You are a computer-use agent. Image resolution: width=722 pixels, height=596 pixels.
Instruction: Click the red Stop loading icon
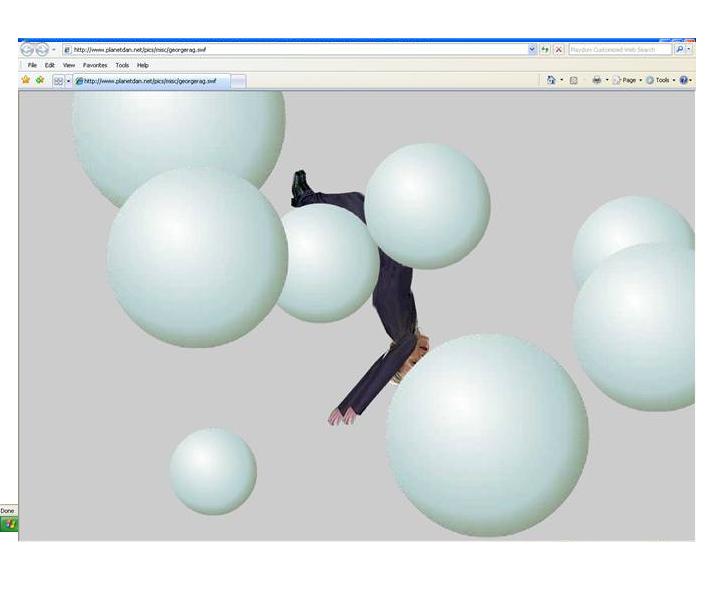[558, 49]
